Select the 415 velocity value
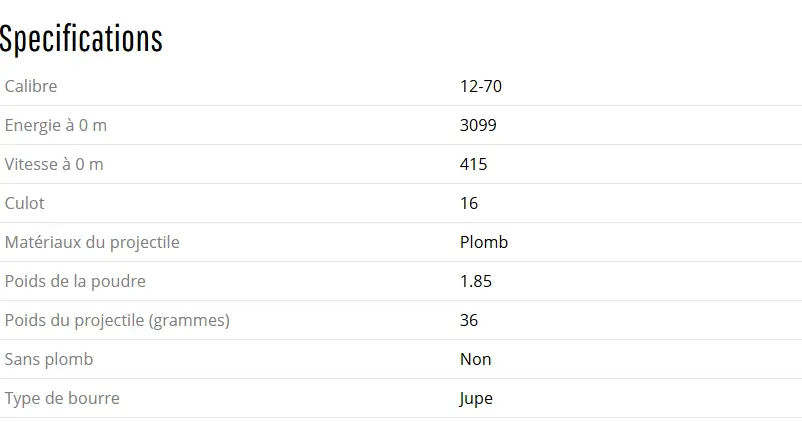This screenshot has width=802, height=422. point(474,164)
